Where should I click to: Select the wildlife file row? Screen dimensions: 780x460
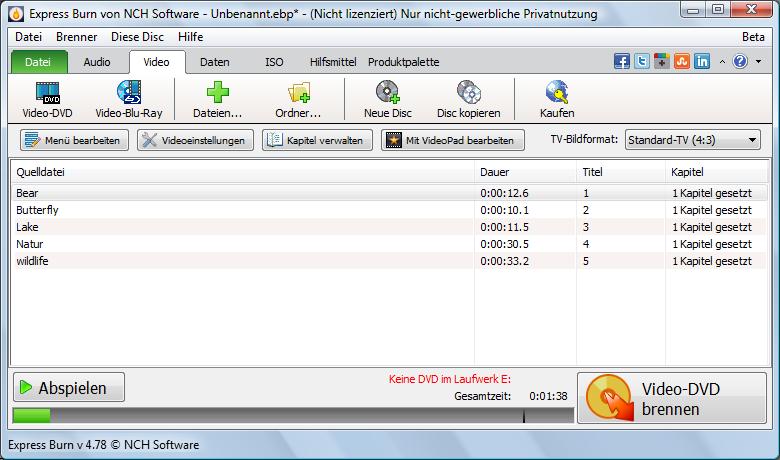[389, 261]
